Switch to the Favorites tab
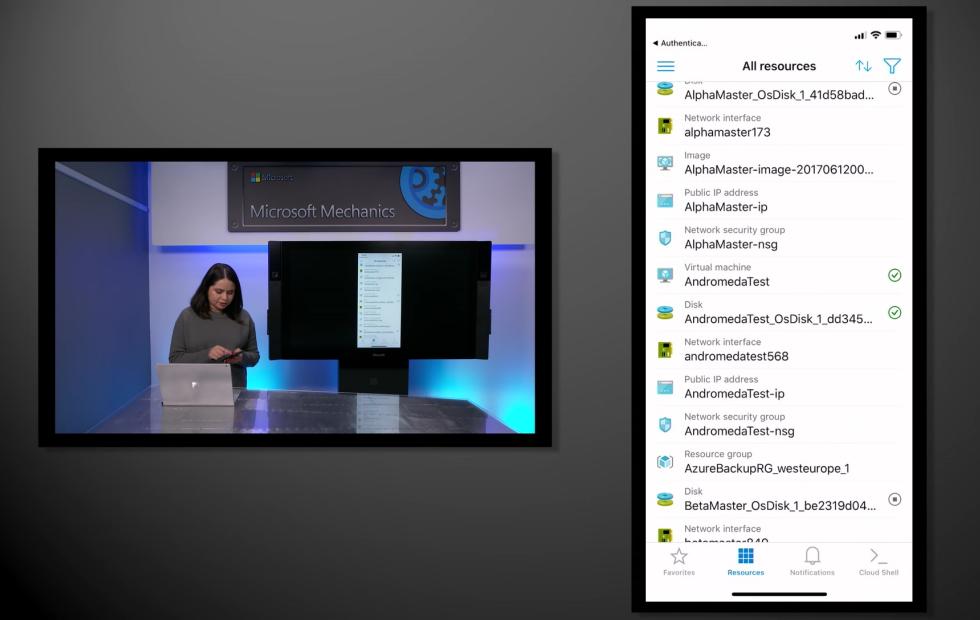Image resolution: width=980 pixels, height=620 pixels. 679,561
